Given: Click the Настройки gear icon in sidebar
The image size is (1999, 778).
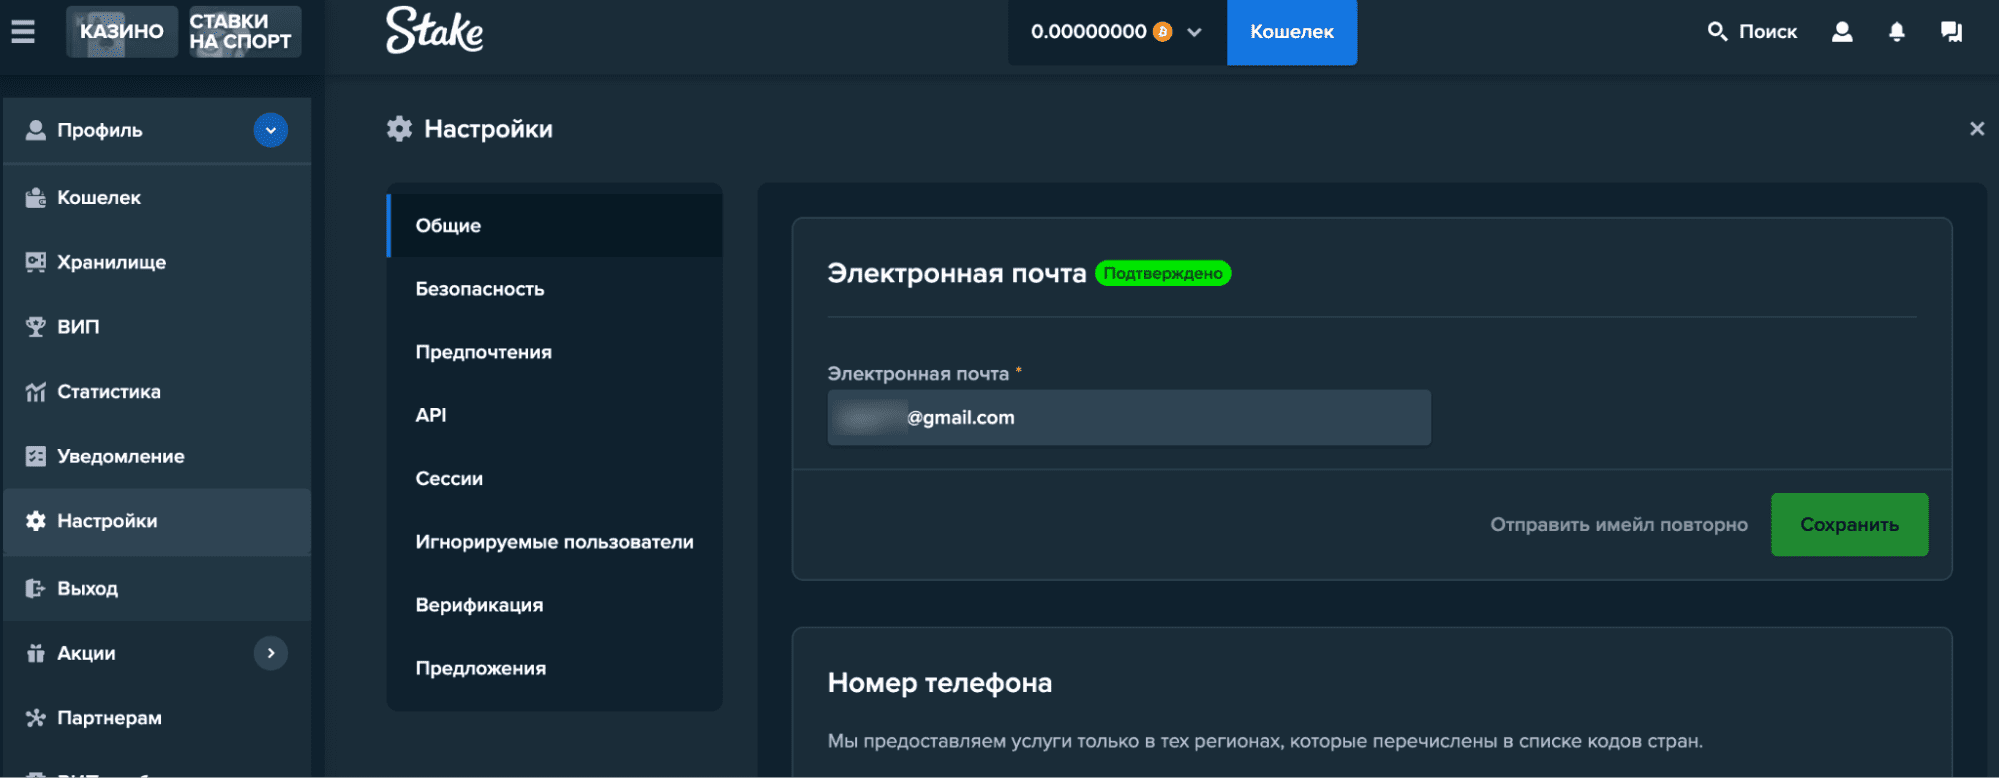Looking at the screenshot, I should [36, 521].
